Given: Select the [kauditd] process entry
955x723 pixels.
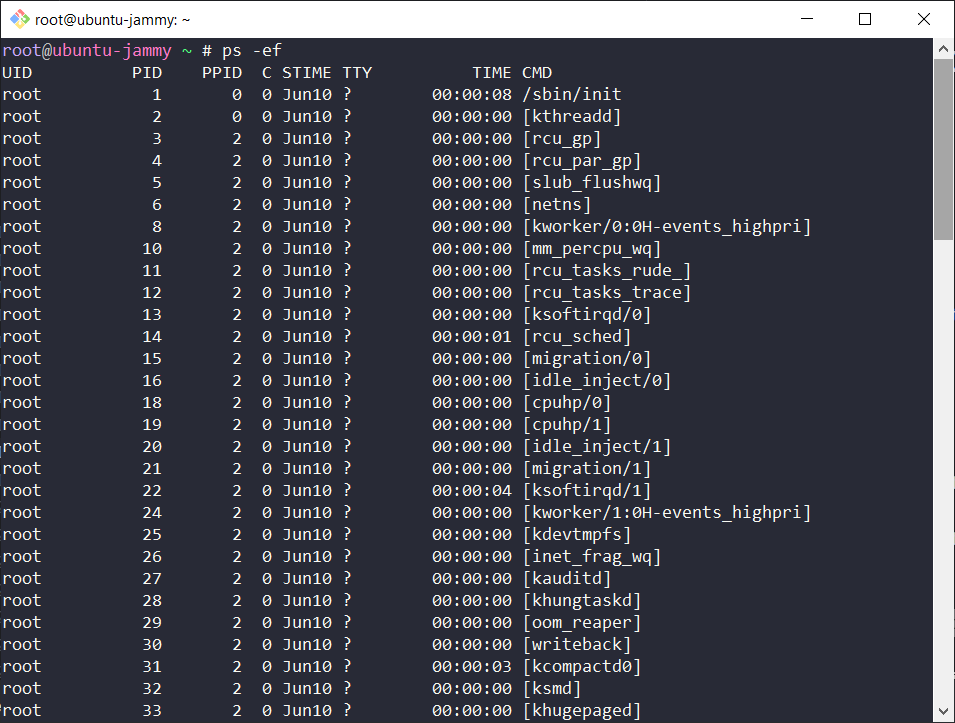Looking at the screenshot, I should pyautogui.click(x=568, y=578).
